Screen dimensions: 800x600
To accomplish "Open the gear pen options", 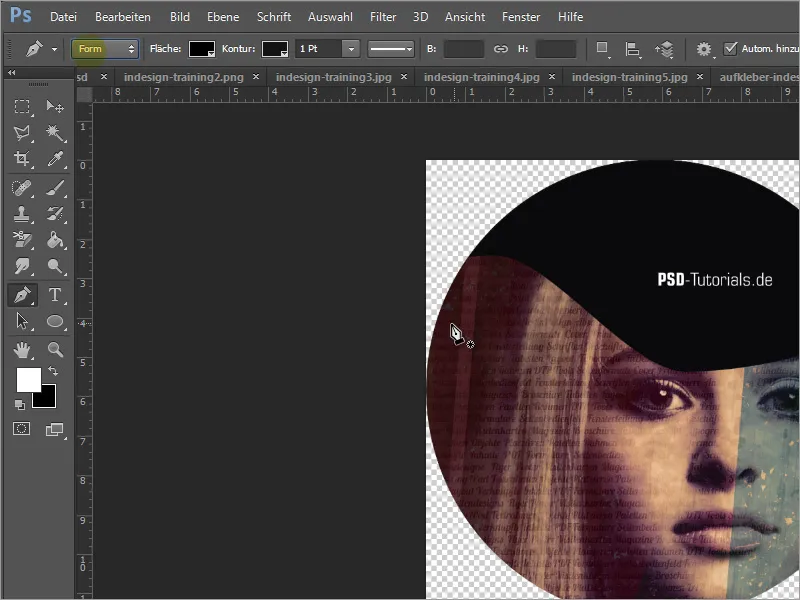I will (704, 49).
